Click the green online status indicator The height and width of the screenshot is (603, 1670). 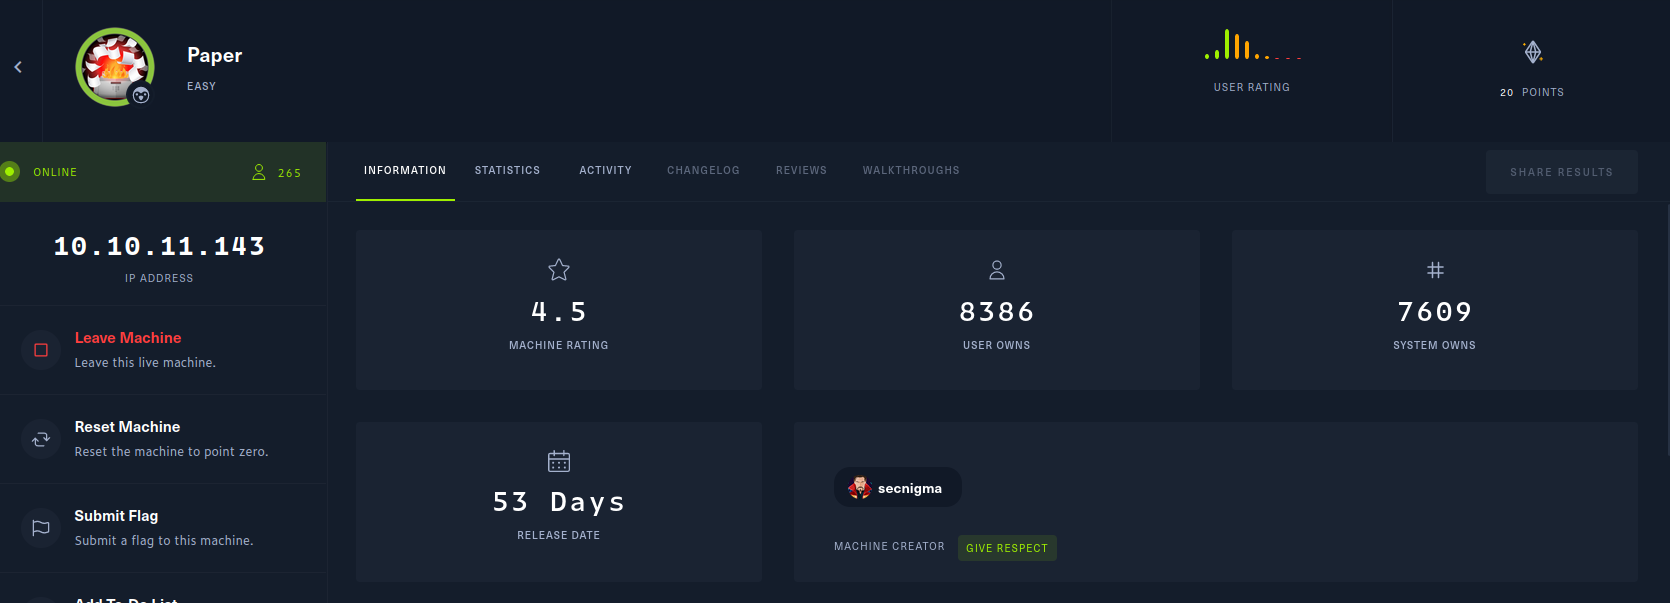(10, 172)
